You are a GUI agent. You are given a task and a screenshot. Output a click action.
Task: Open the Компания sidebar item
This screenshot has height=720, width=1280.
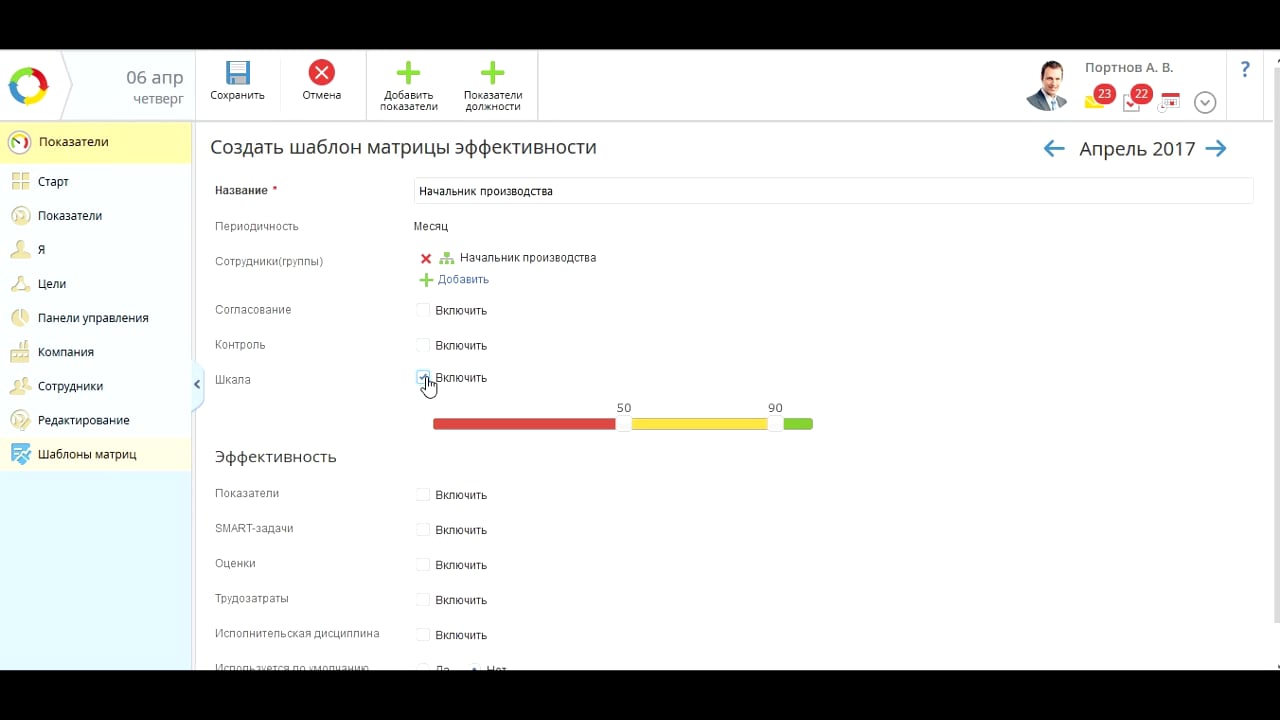[x=96, y=352]
